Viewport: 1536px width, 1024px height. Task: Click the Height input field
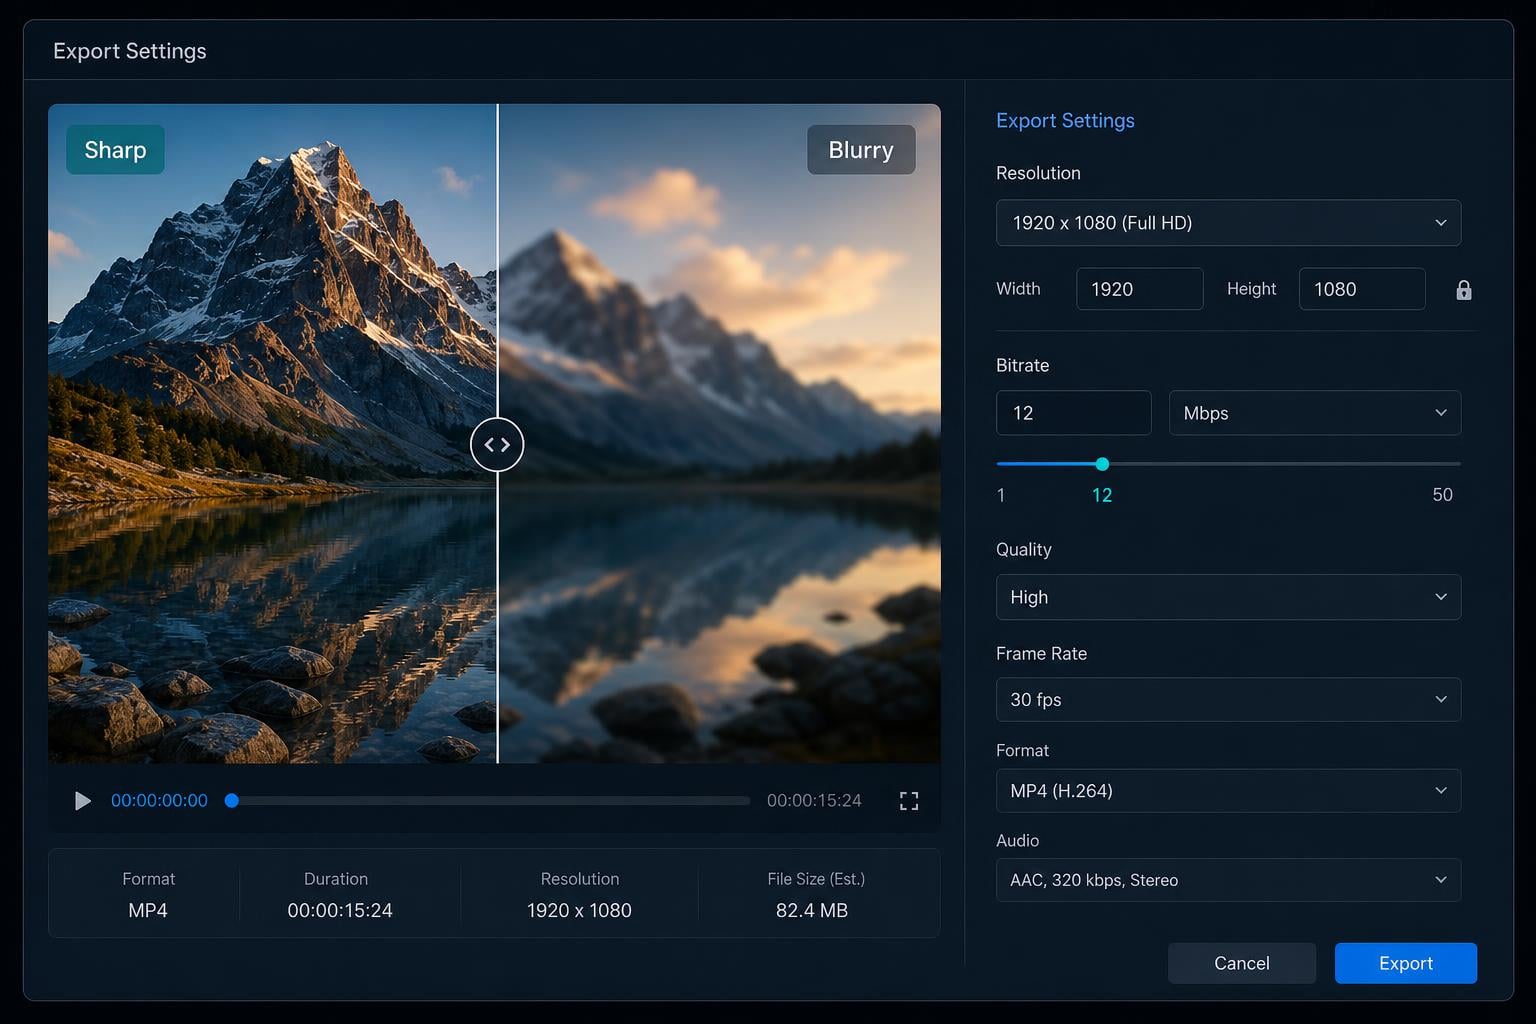(1362, 289)
